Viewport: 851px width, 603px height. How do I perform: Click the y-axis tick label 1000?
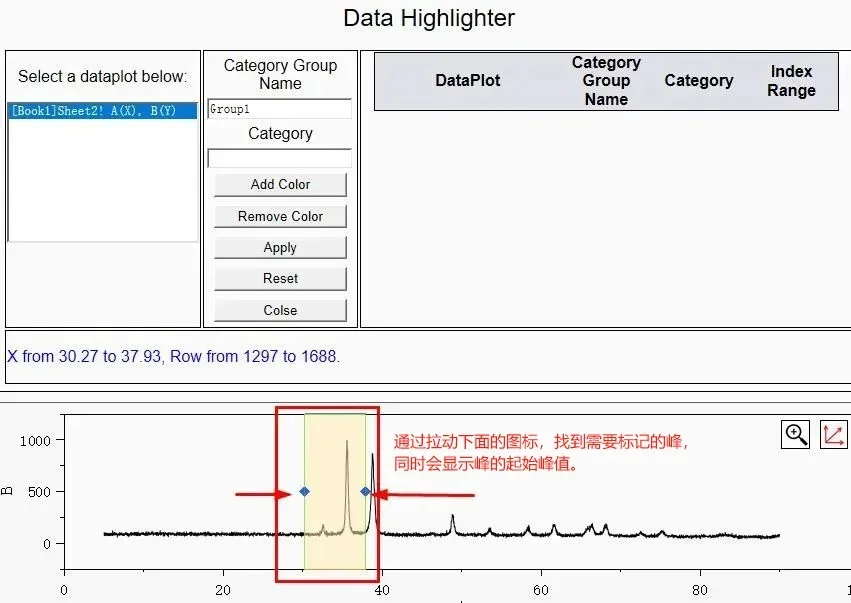click(35, 441)
